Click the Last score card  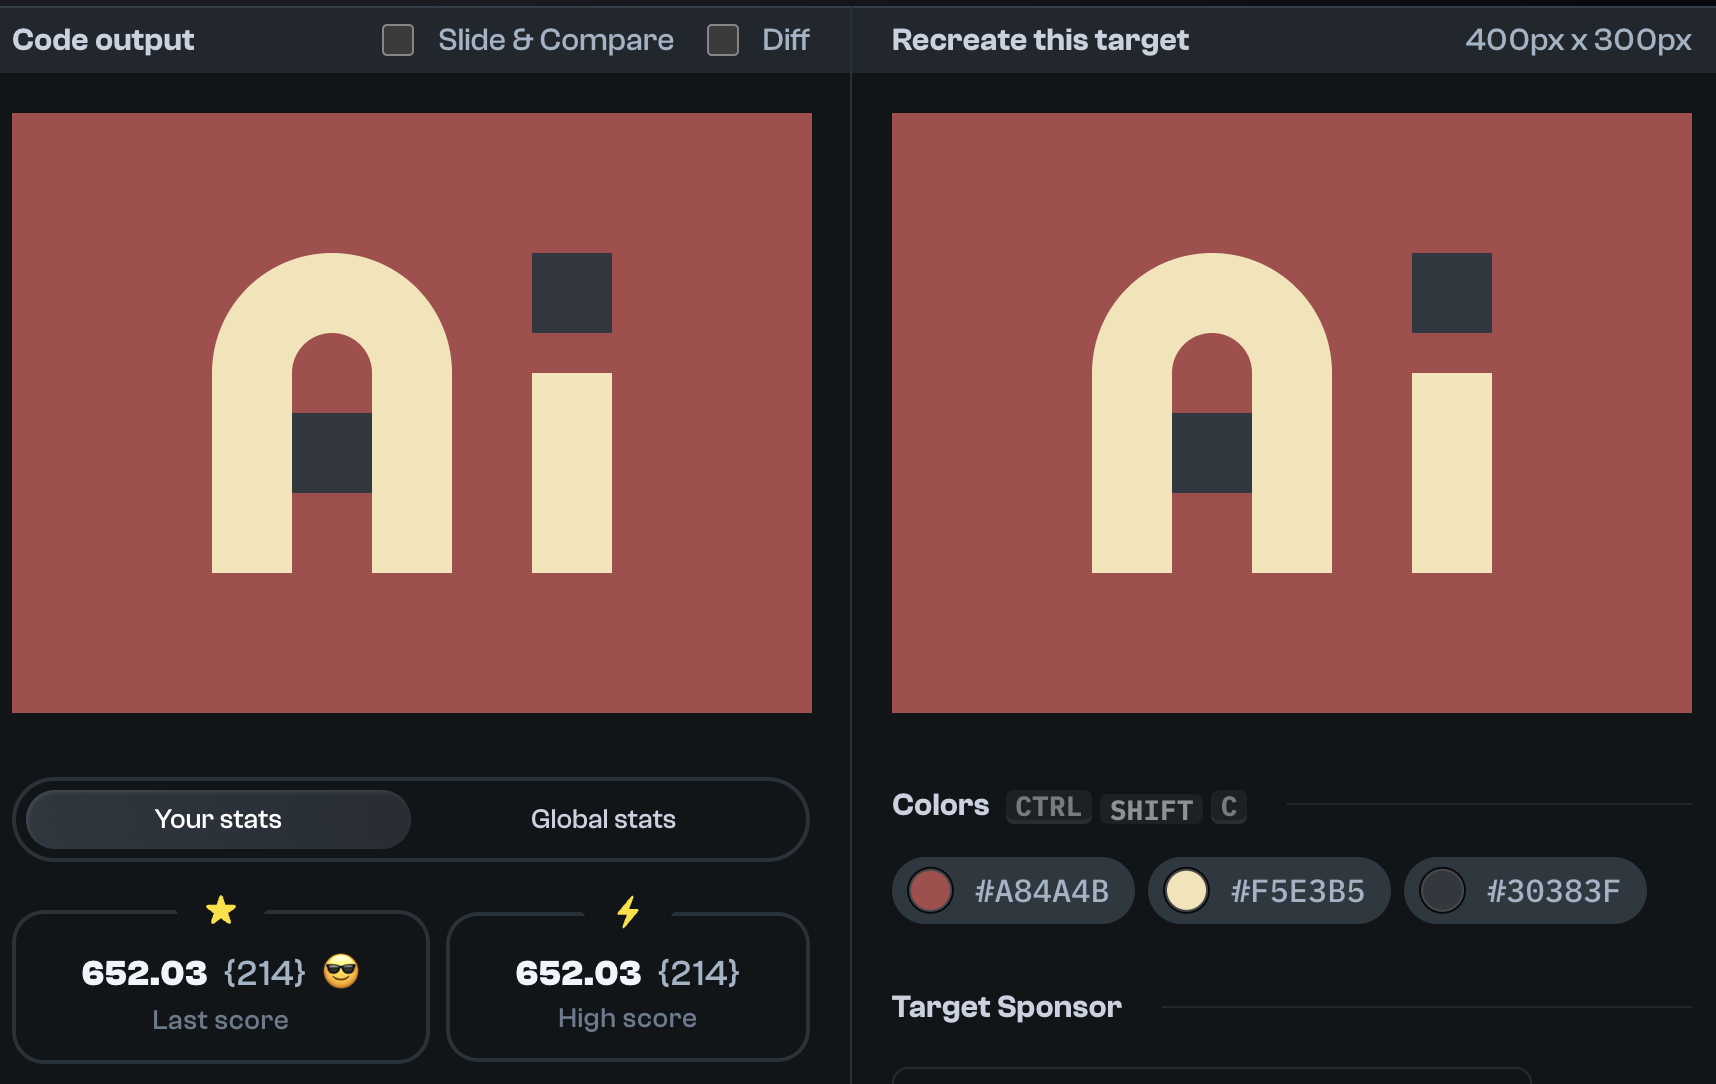[x=221, y=986]
